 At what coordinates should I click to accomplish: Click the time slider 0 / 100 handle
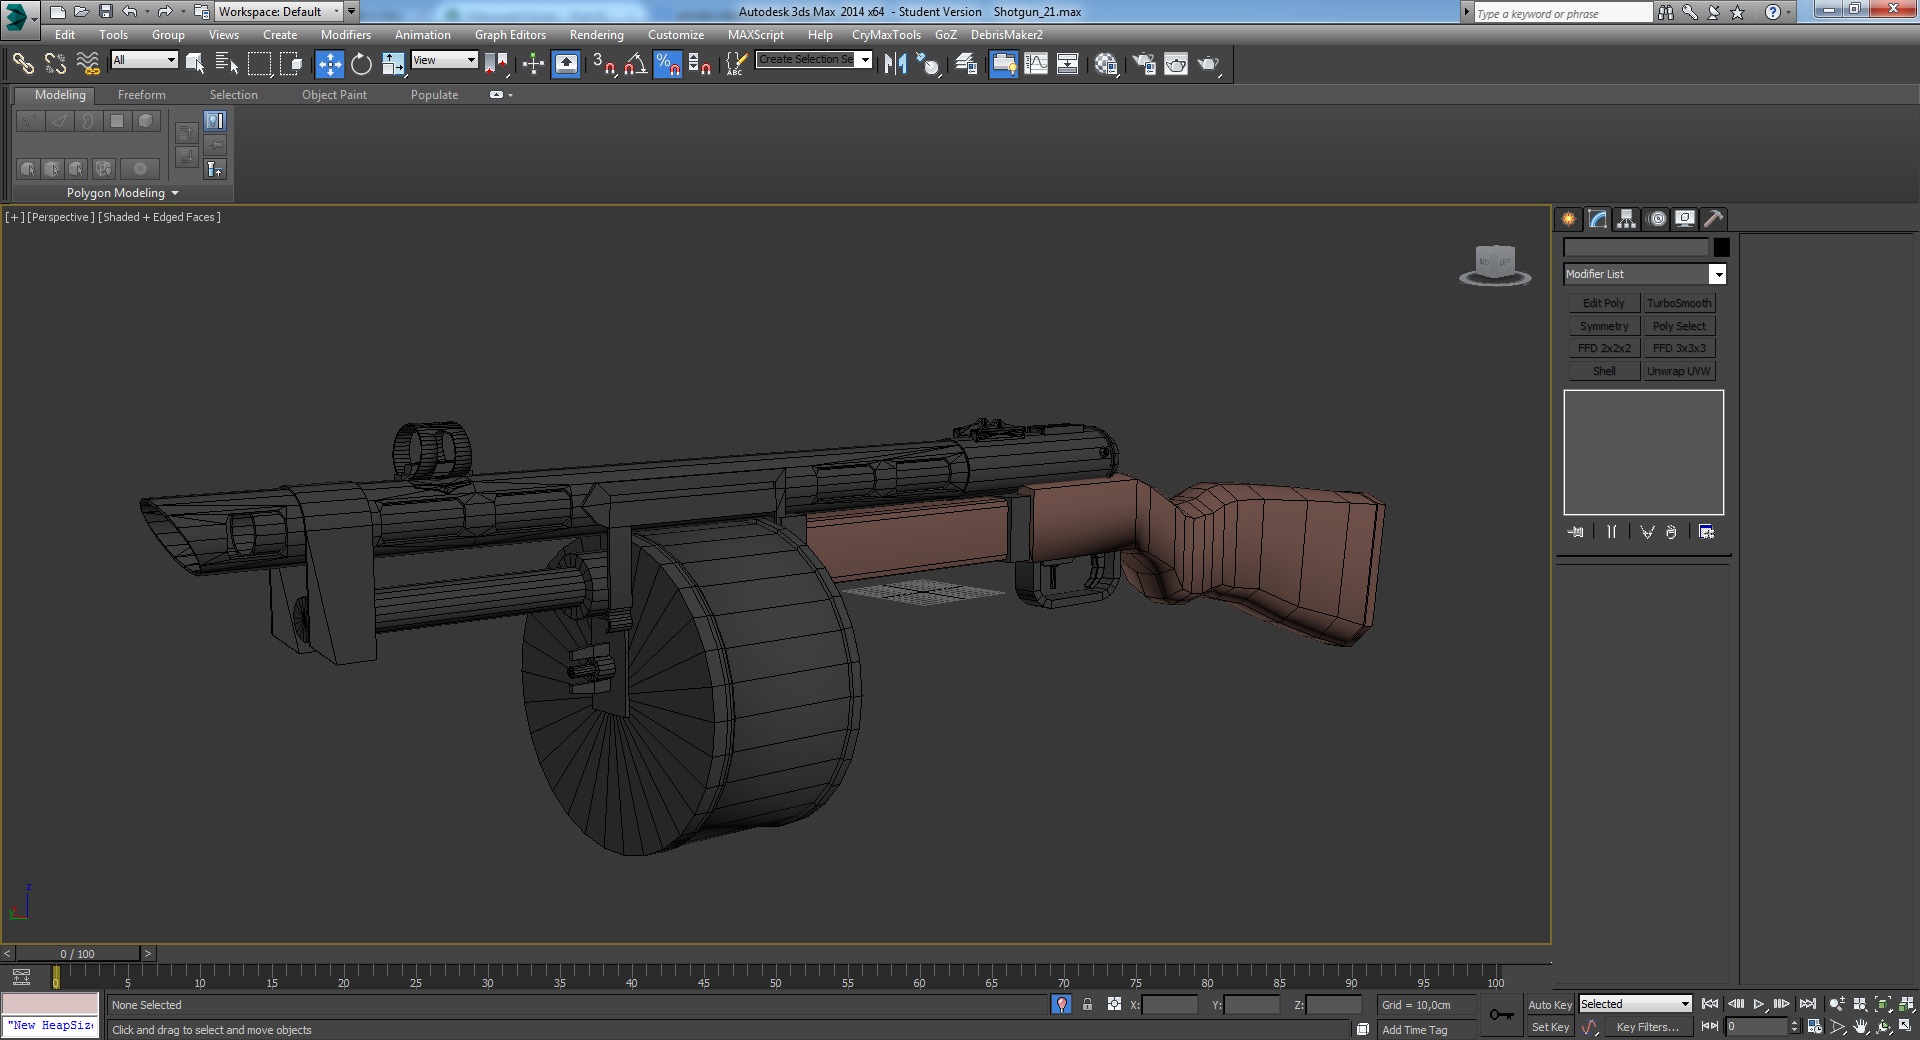pos(78,954)
